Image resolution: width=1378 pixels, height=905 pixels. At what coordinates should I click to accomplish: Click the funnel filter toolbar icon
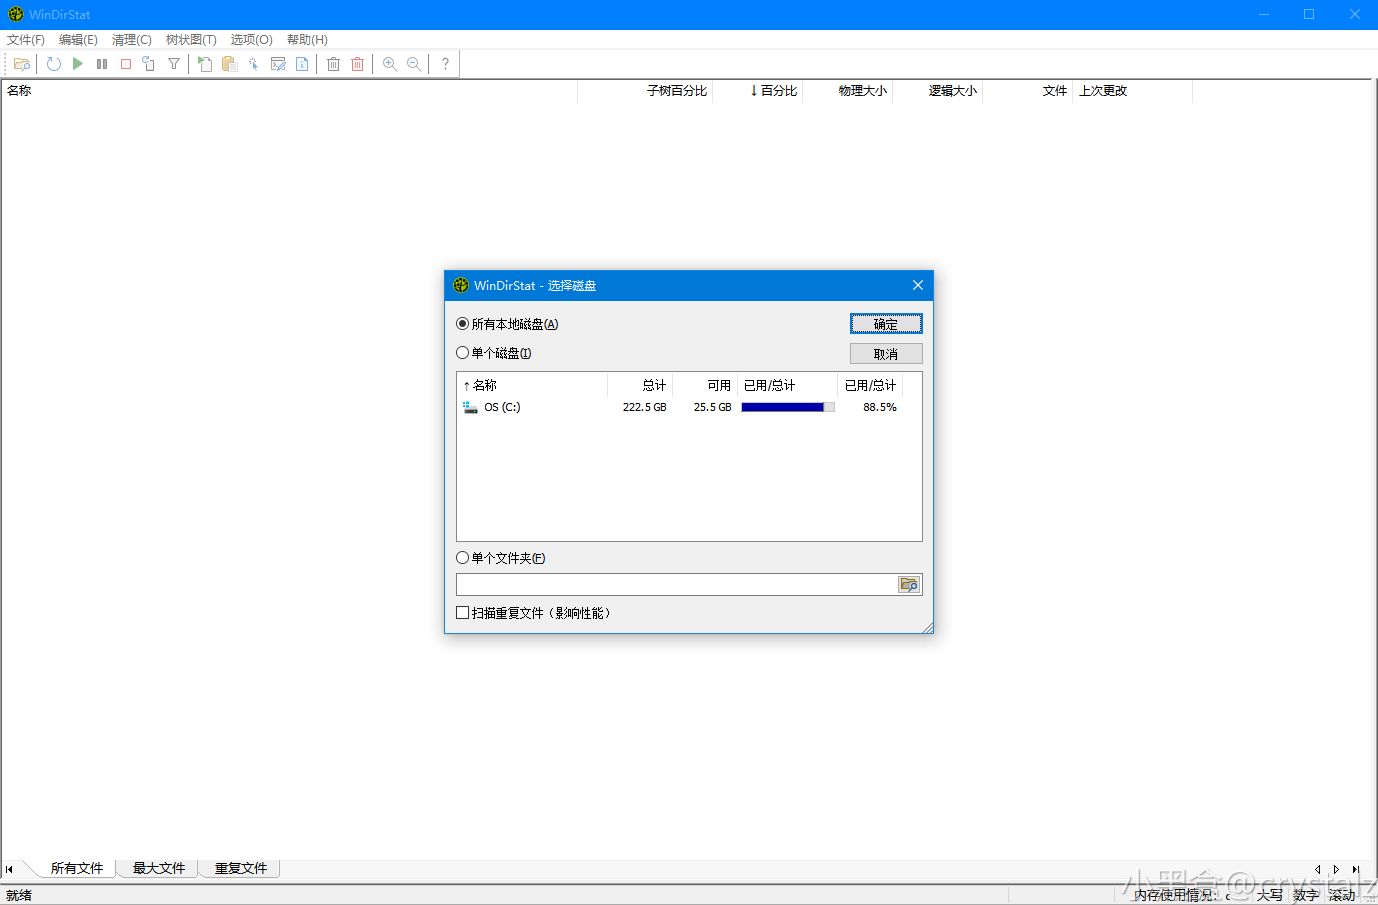tap(174, 64)
